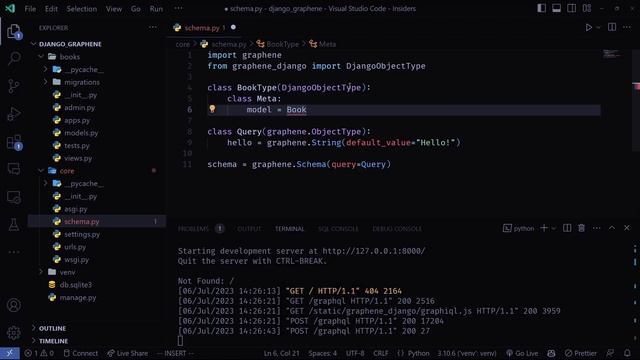The height and width of the screenshot is (360, 640).
Task: Open the View menu
Action: click(113, 9)
